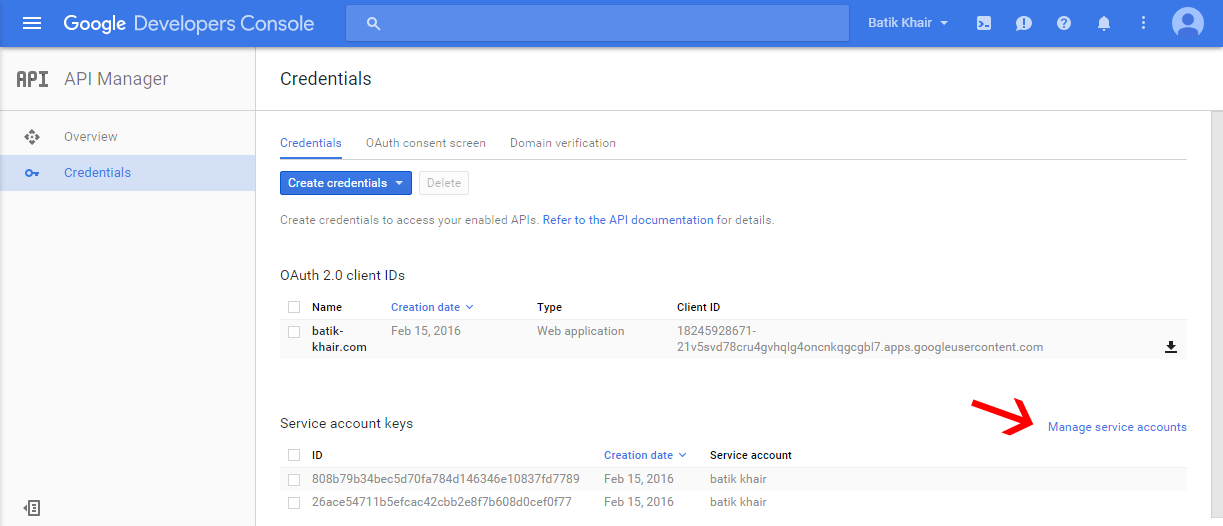Click key ID 808b79b34bec5d70fa784d146346e10837fd7789
The image size is (1223, 526).
(x=446, y=479)
